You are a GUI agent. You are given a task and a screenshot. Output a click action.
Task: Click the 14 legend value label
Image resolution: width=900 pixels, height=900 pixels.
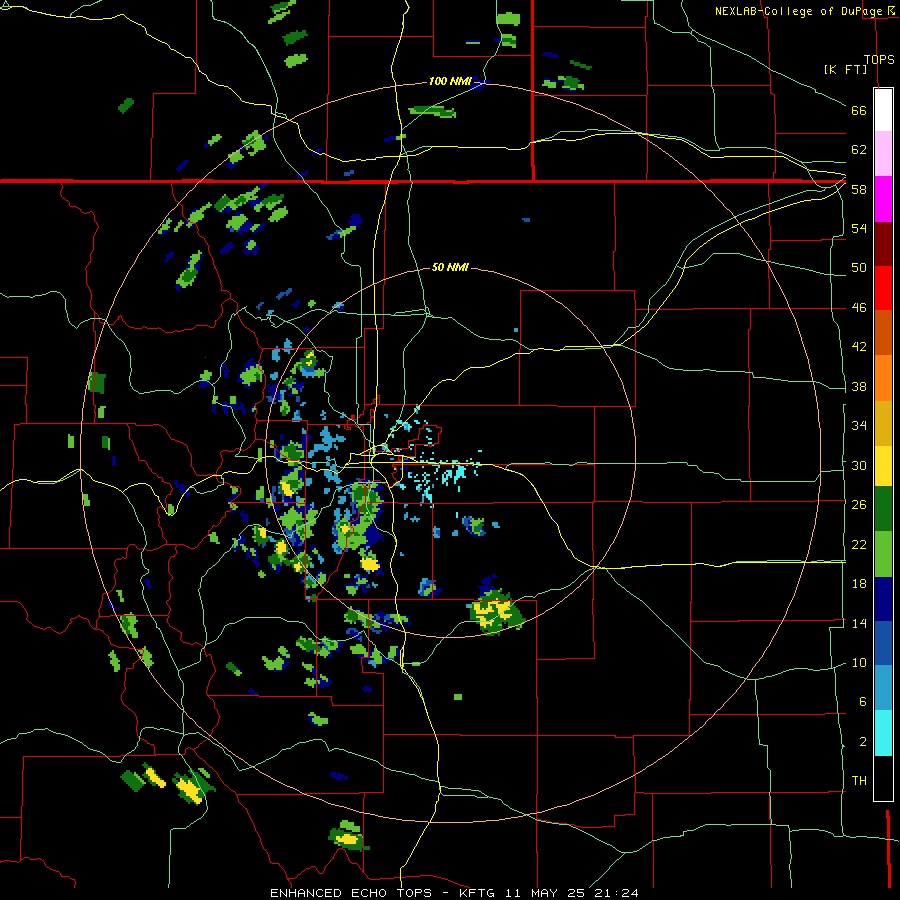[x=859, y=623]
